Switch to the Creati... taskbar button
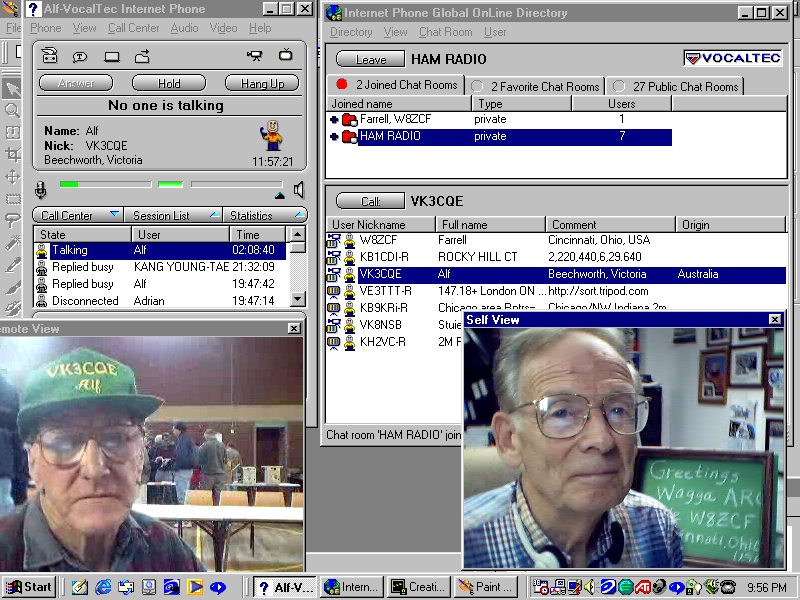 point(419,587)
